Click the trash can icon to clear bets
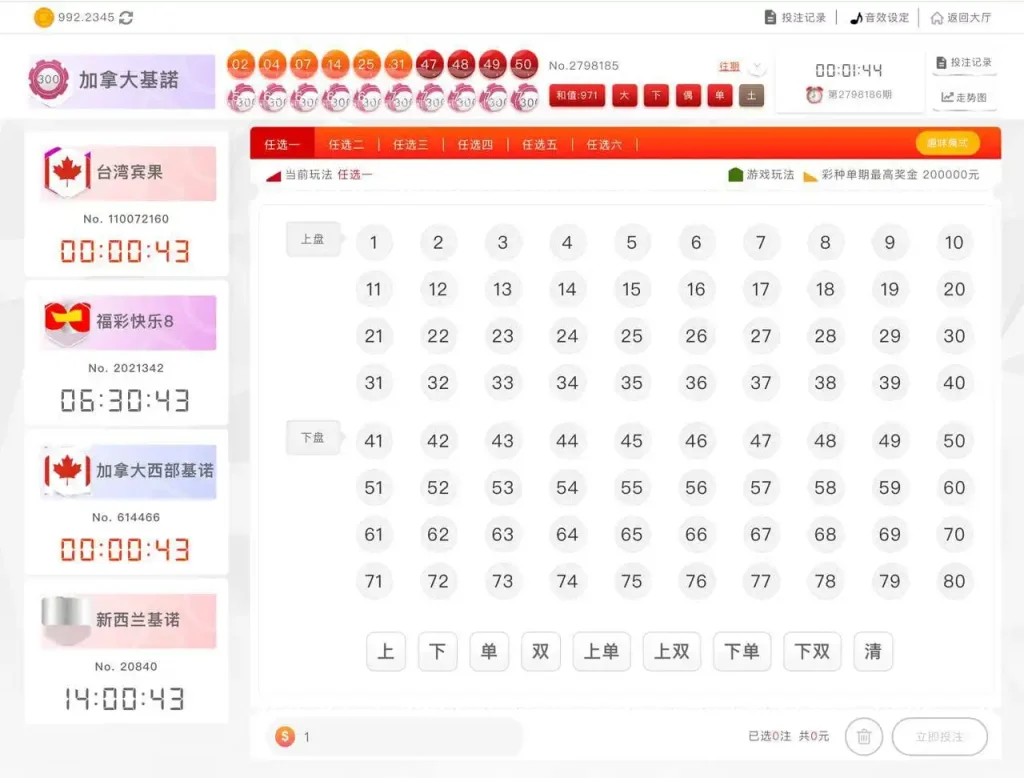The width and height of the screenshot is (1024, 778). point(864,737)
